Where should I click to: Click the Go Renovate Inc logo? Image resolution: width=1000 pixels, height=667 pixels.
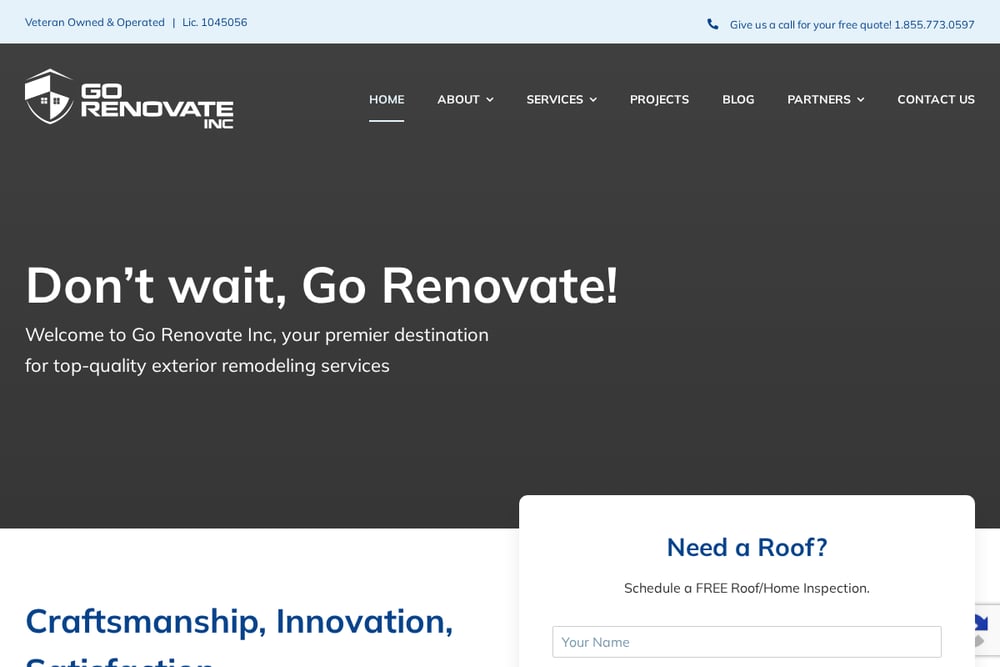tap(129, 98)
